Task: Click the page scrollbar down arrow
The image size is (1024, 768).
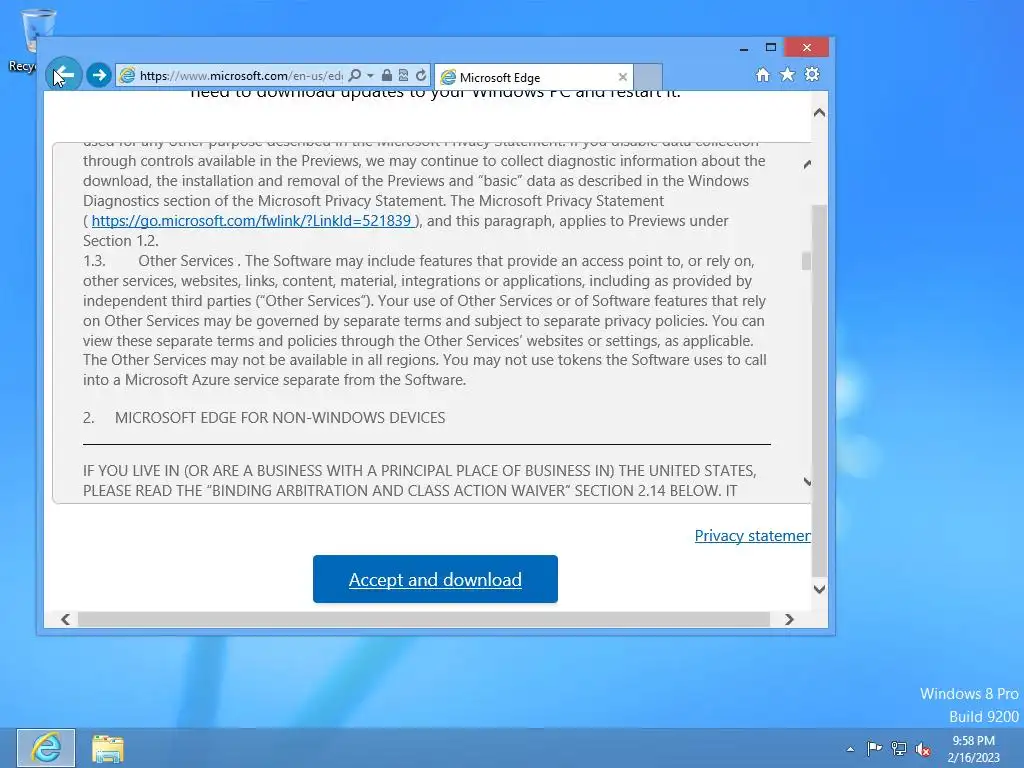Action: (x=819, y=589)
